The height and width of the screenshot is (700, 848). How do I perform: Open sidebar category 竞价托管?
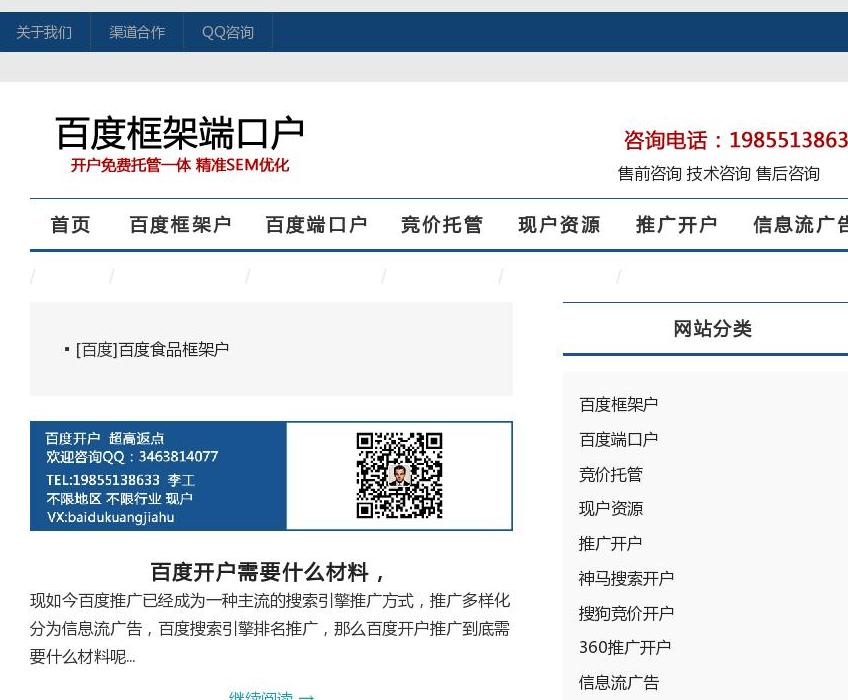click(x=611, y=474)
